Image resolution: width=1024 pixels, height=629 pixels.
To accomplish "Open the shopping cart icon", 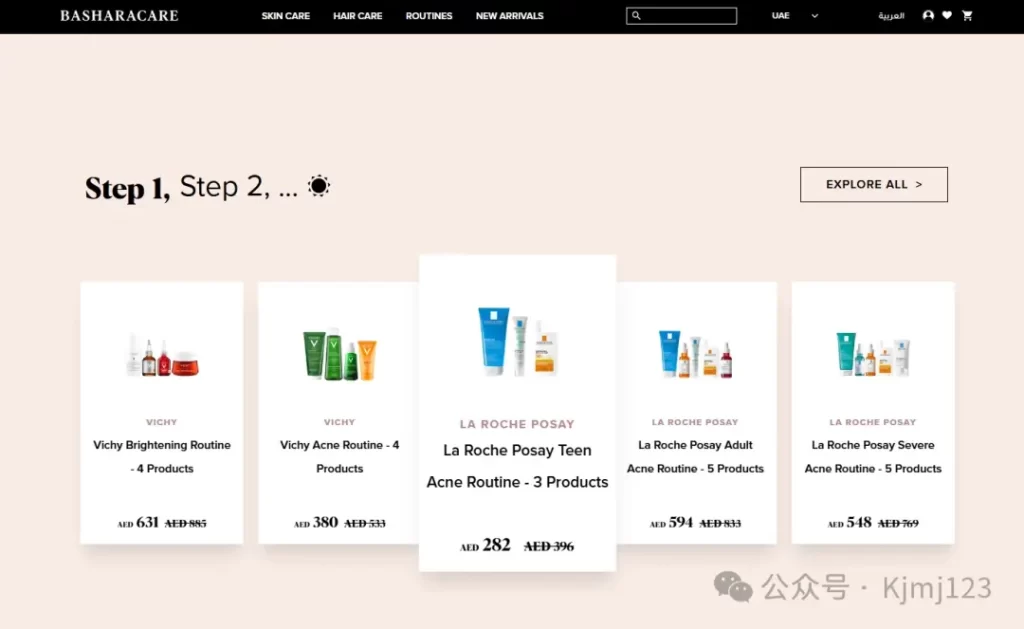I will 967,15.
